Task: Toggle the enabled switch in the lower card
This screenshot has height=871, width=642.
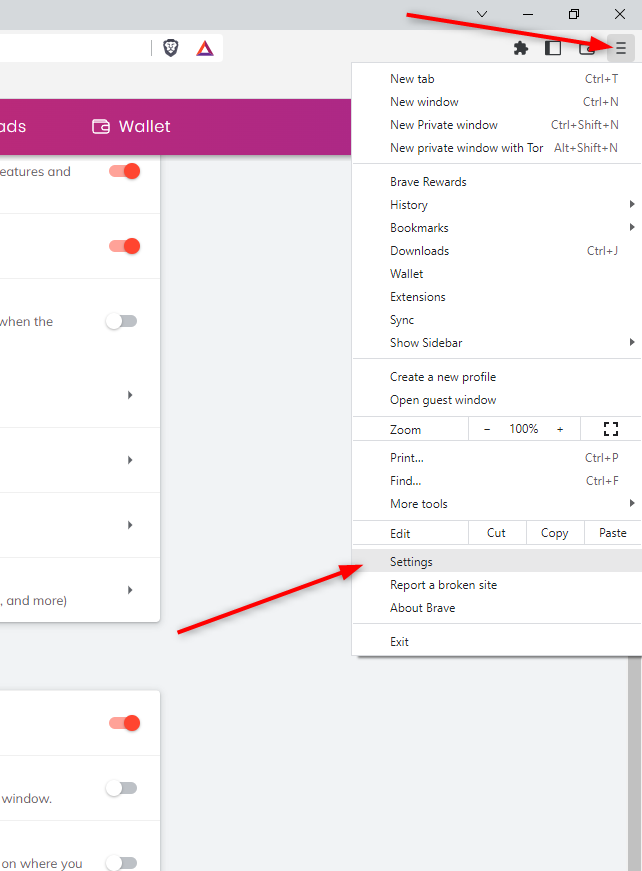Action: (x=124, y=723)
